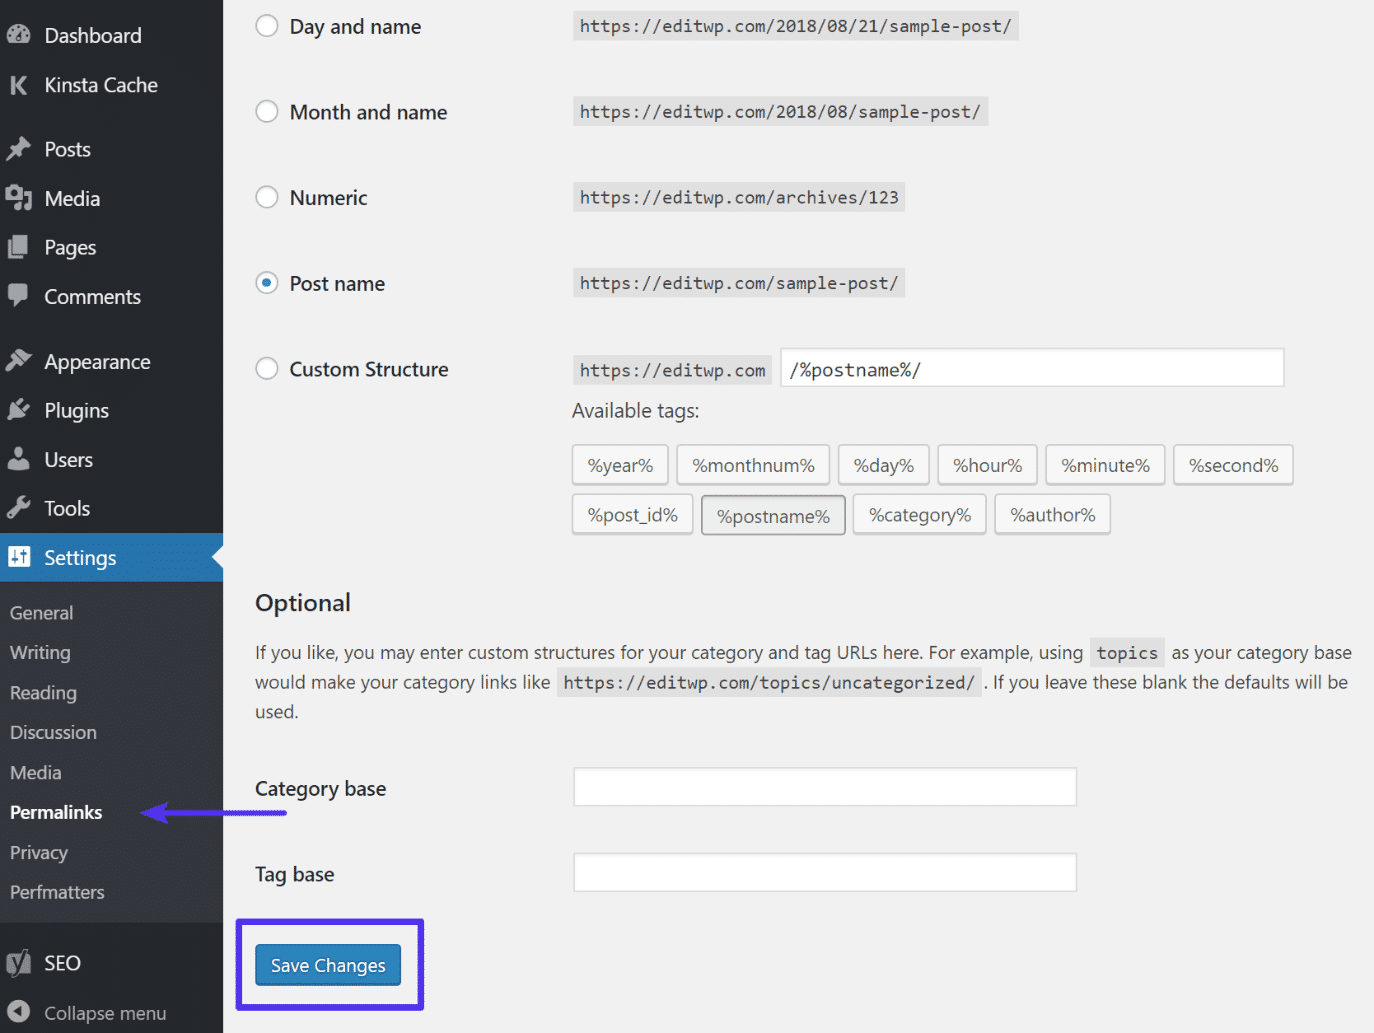Image resolution: width=1374 pixels, height=1033 pixels.
Task: Select the Numeric permalink structure
Action: [x=266, y=196]
